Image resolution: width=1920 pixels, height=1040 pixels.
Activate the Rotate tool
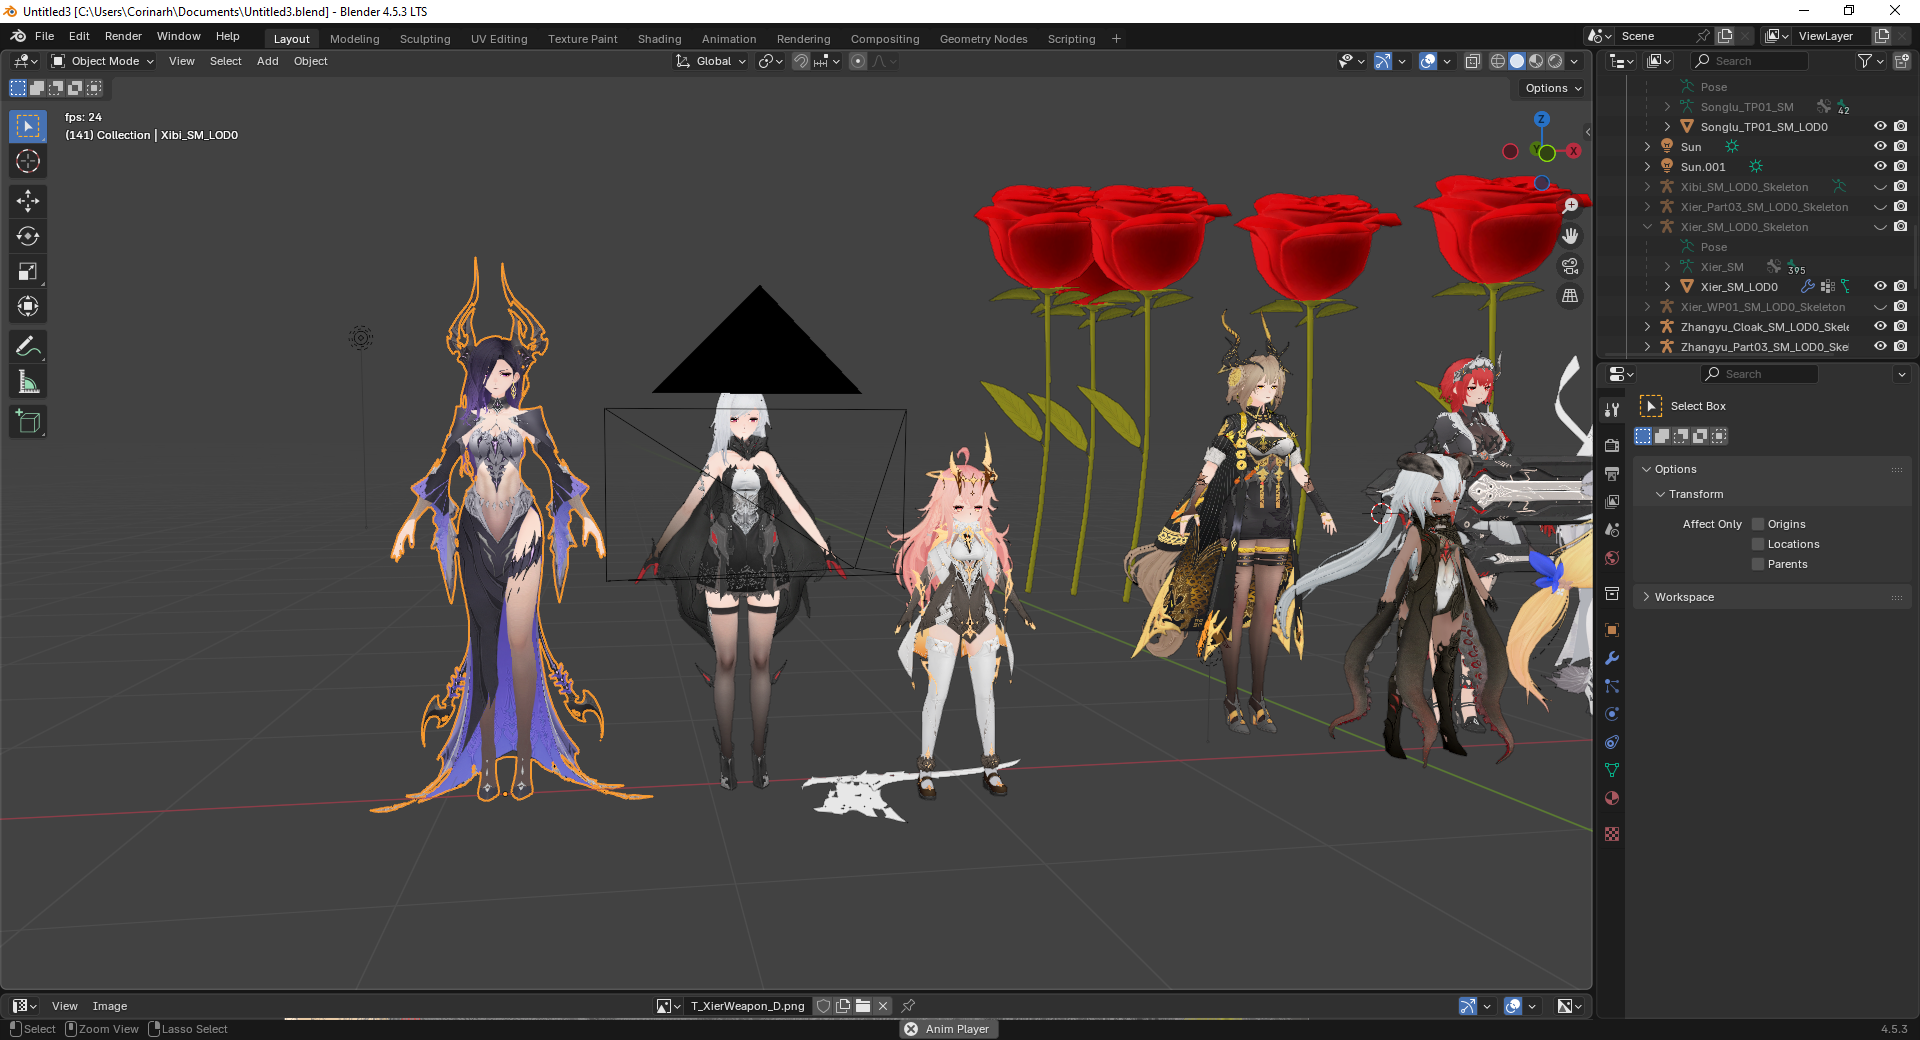(28, 236)
